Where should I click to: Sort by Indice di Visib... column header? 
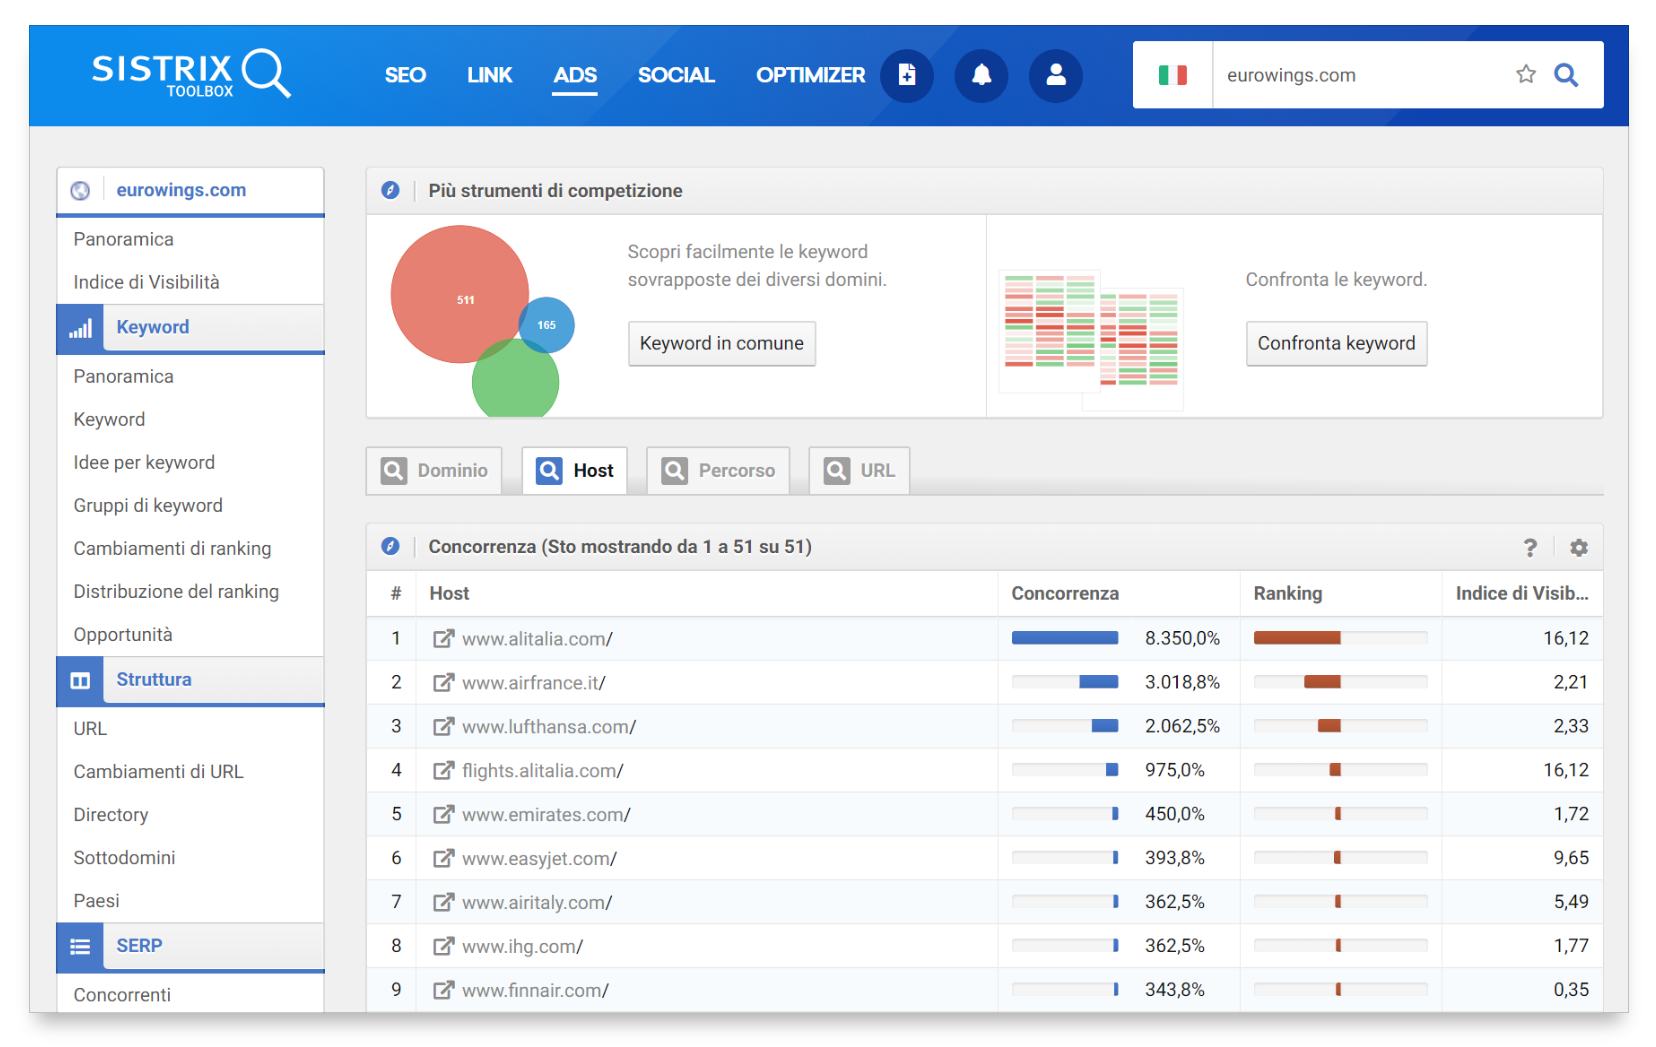click(1522, 593)
